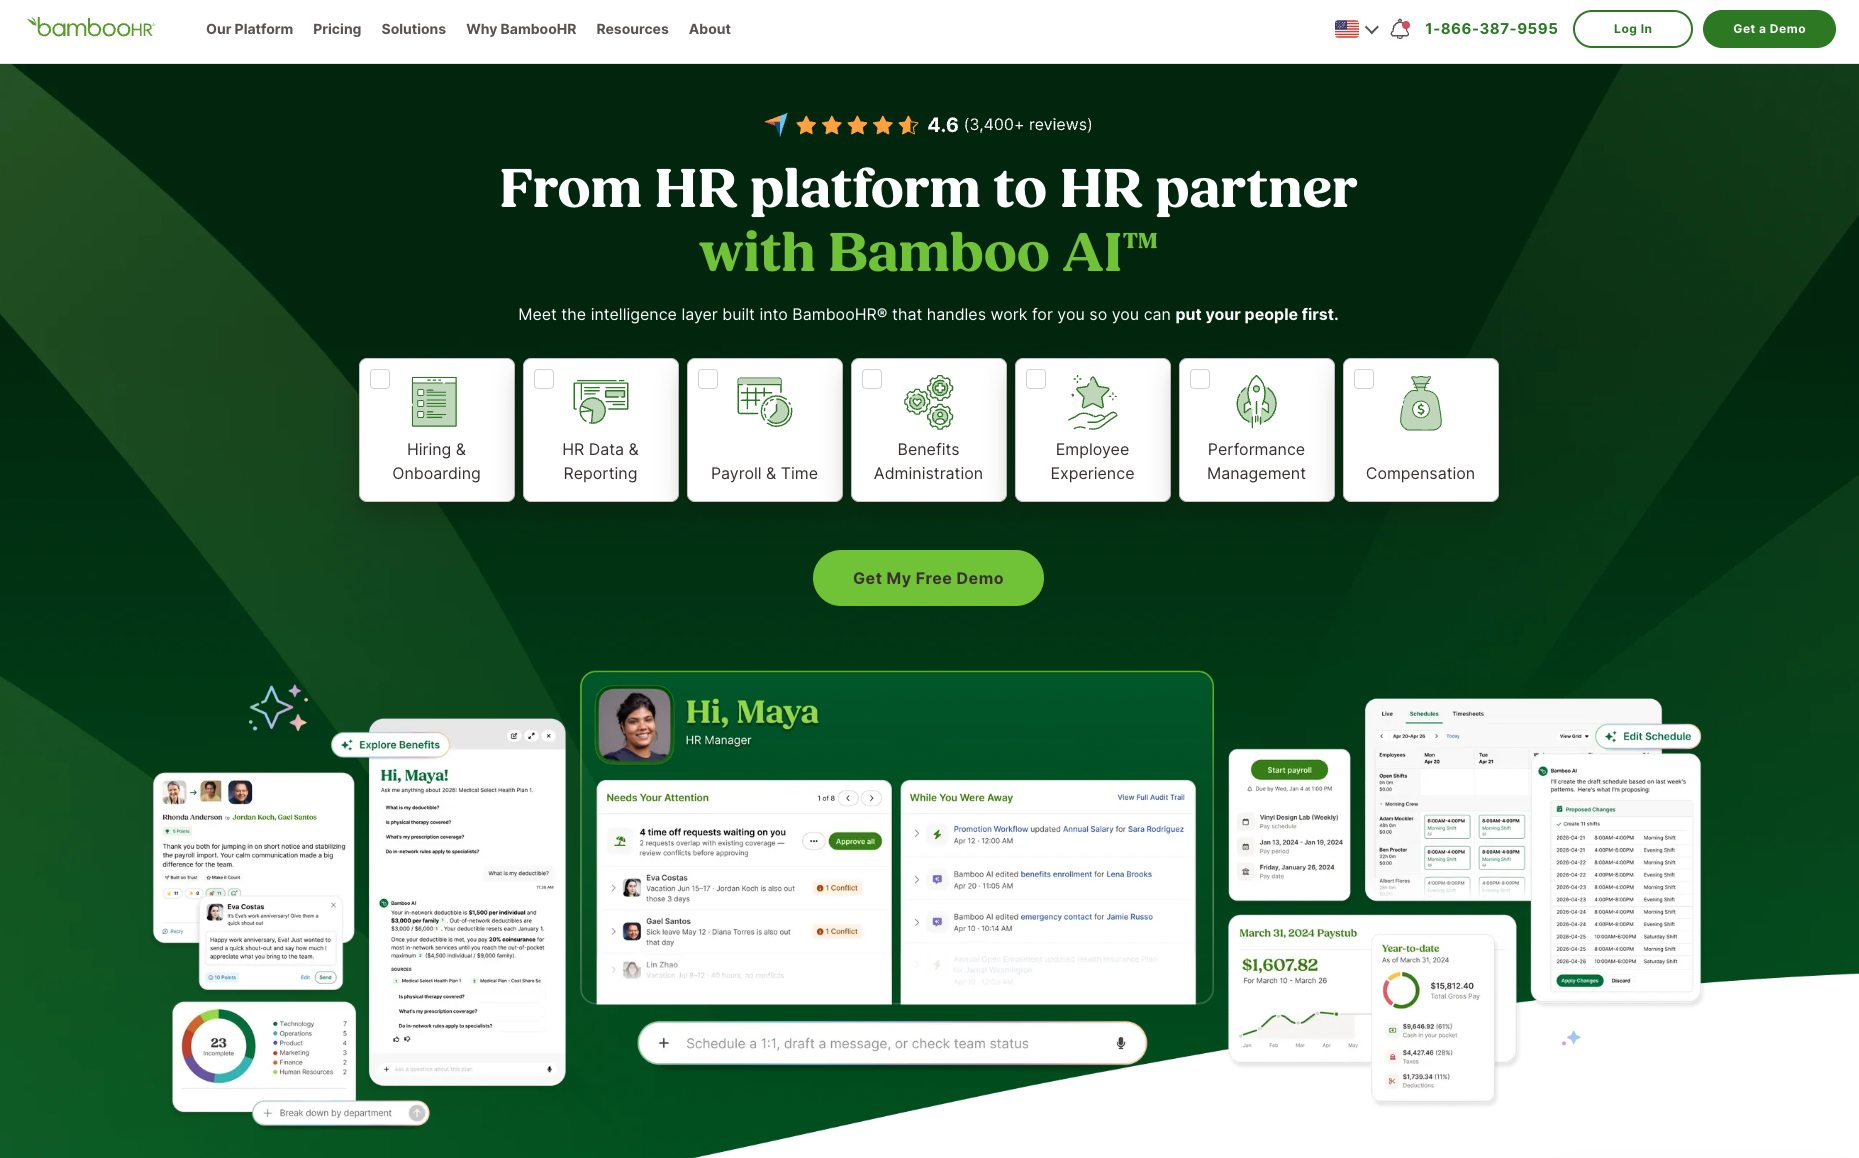Click the star rating icons
This screenshot has width=1859, height=1158.
click(857, 125)
